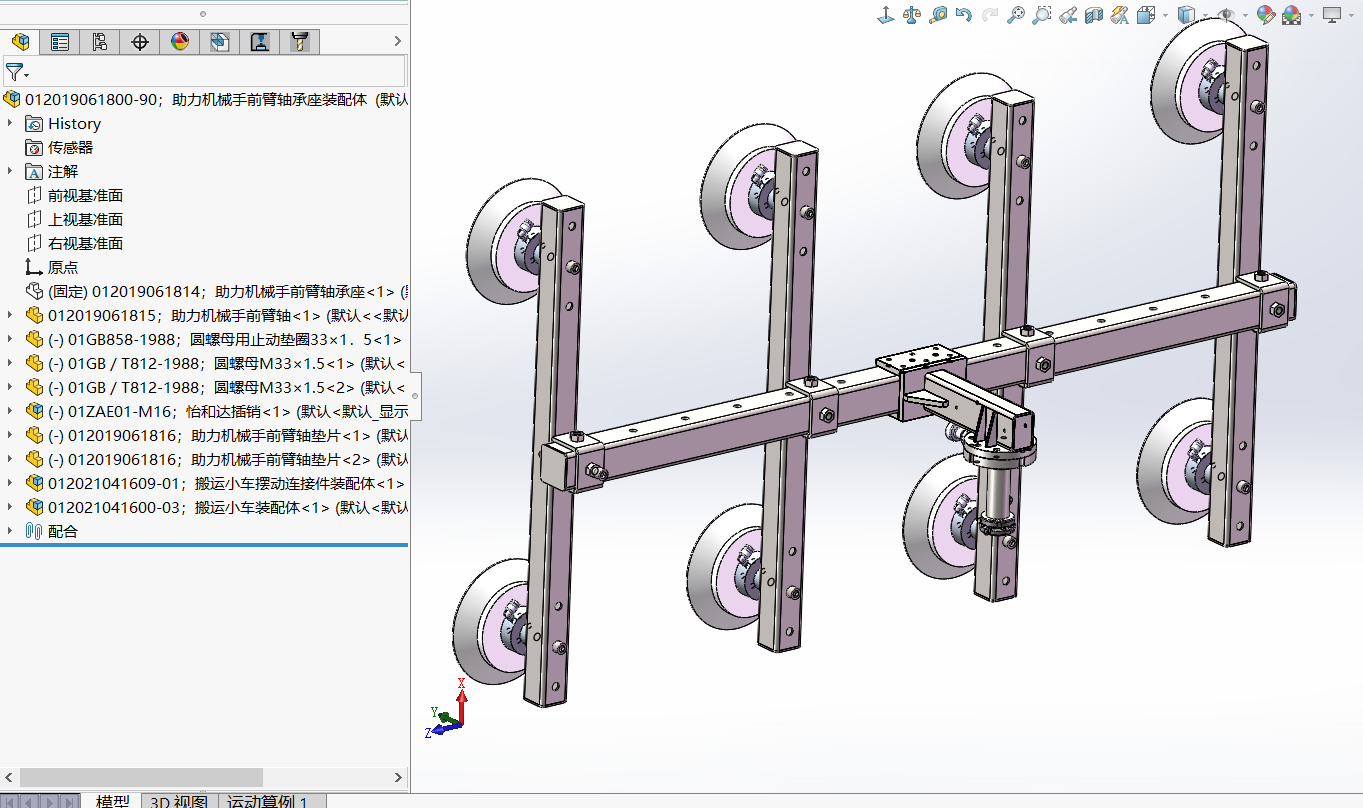Expand the 搬运小车装配体<1> subassembly

pos(10,507)
